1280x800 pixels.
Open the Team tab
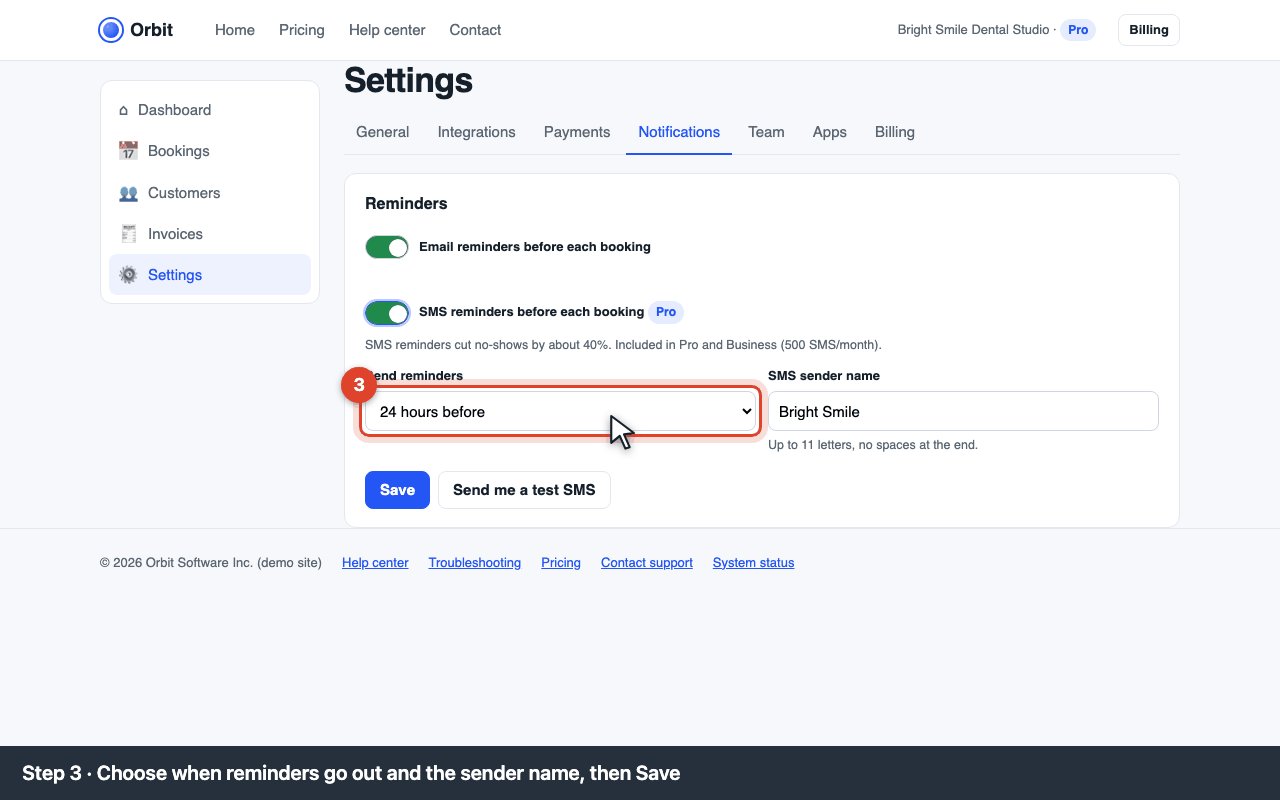coord(766,132)
